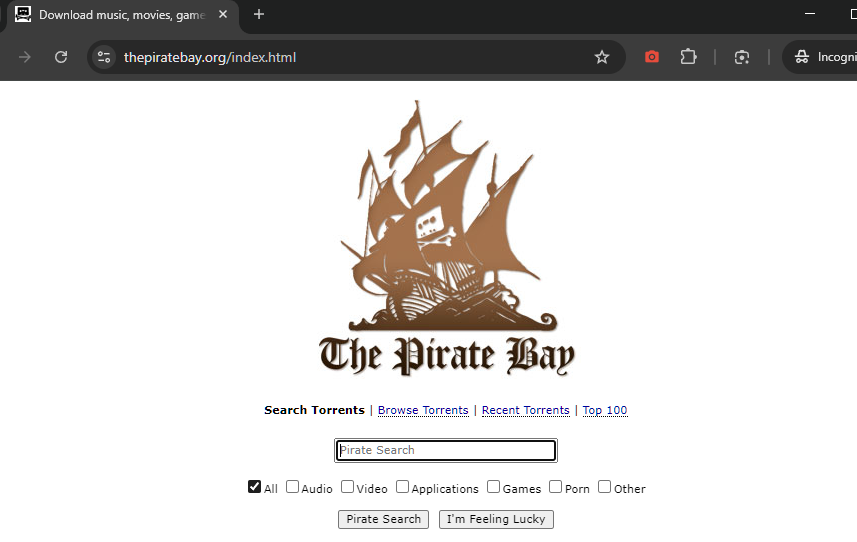The image size is (857, 542).
Task: Focus the Pirate Search text field
Action: [x=446, y=450]
